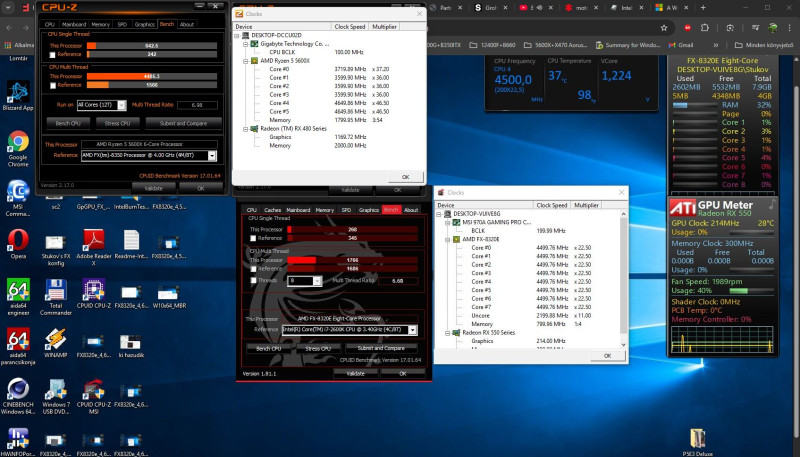Collapse the MSI 970A GAMING PRO node
This screenshot has width=800, height=457.
pyautogui.click(x=448, y=222)
